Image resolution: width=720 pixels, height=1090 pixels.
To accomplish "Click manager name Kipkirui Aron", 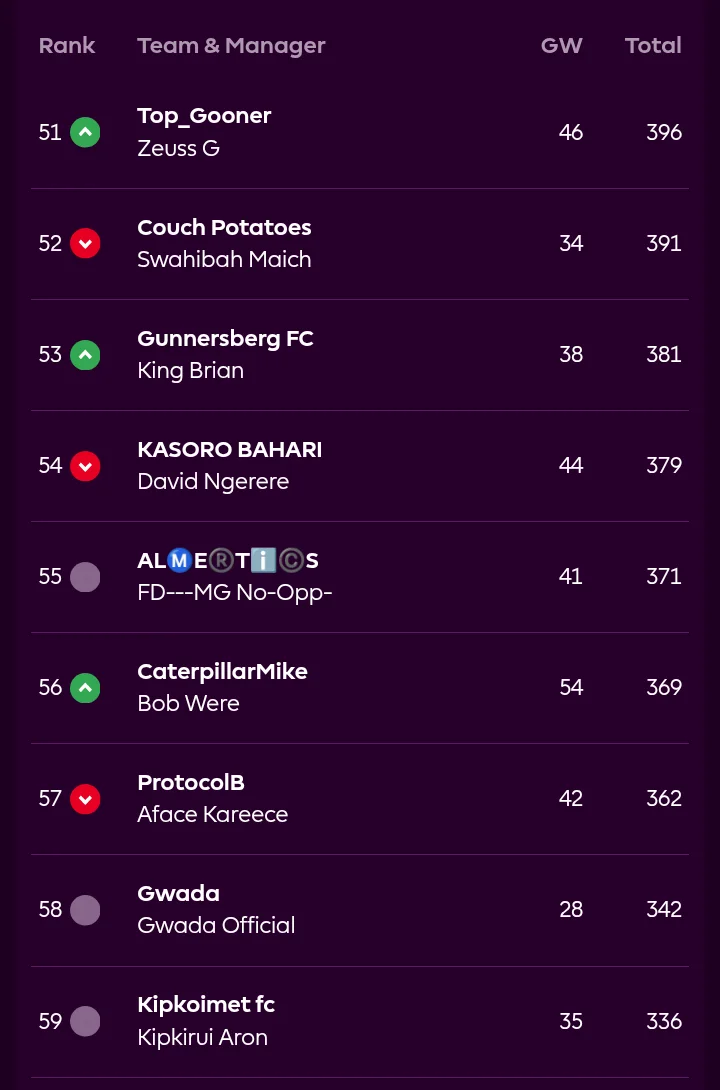I will [x=202, y=1037].
